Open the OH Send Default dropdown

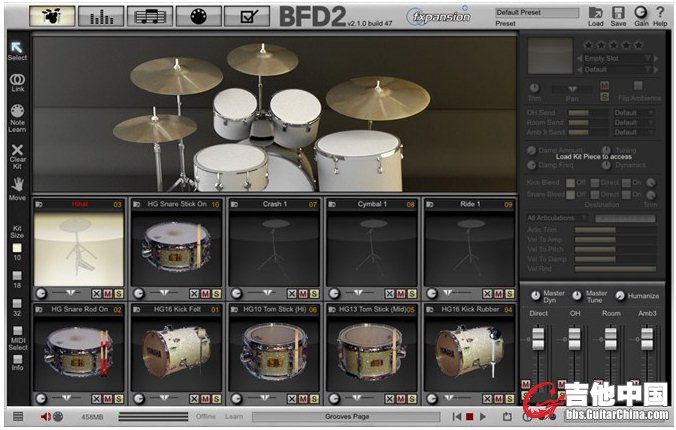tap(634, 113)
